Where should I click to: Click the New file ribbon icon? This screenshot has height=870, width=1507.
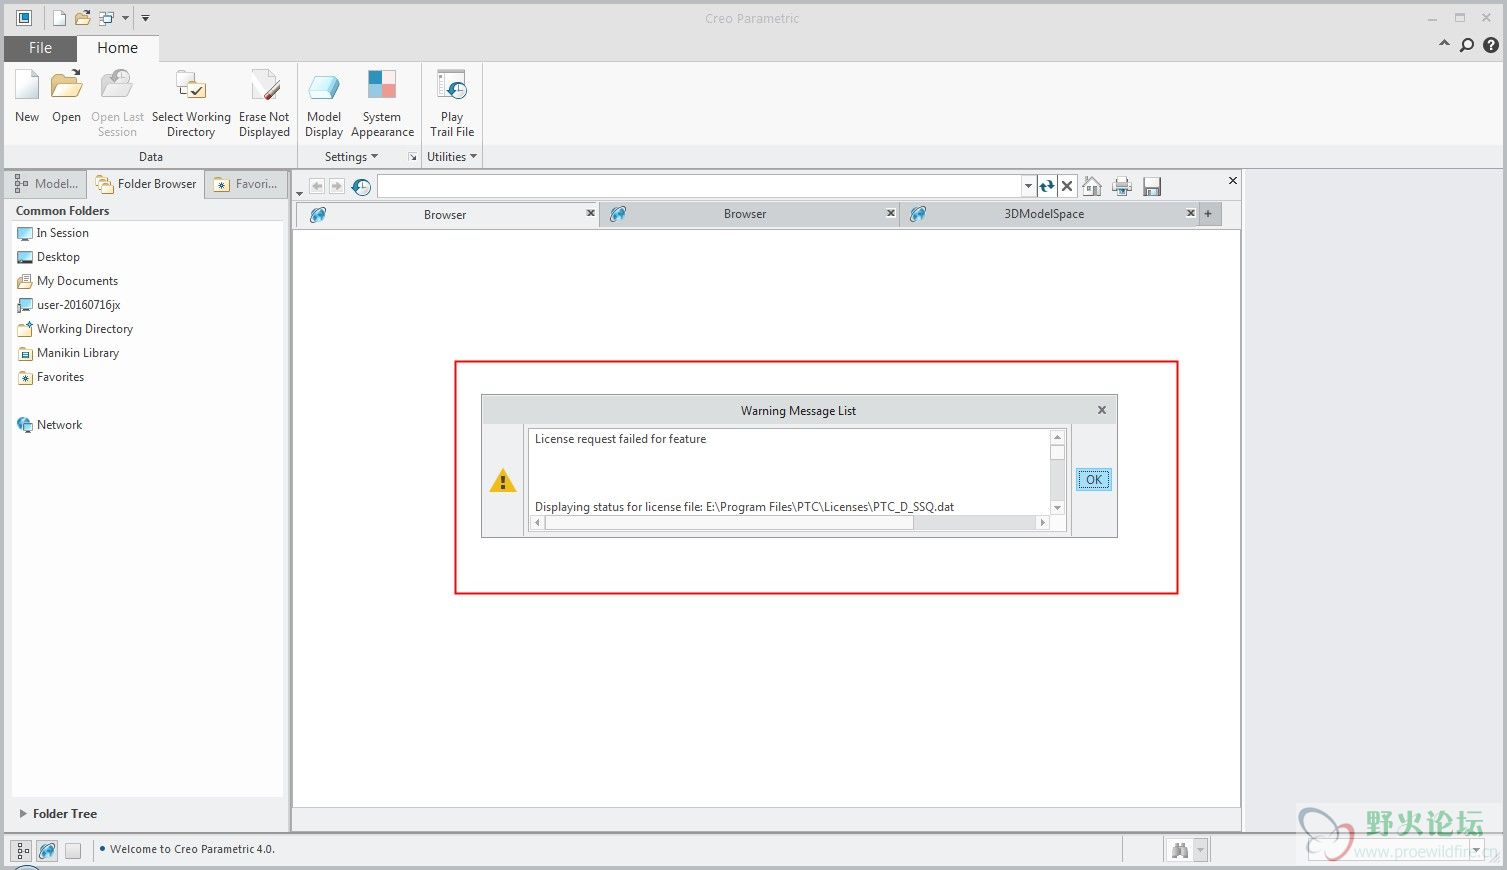click(x=27, y=97)
